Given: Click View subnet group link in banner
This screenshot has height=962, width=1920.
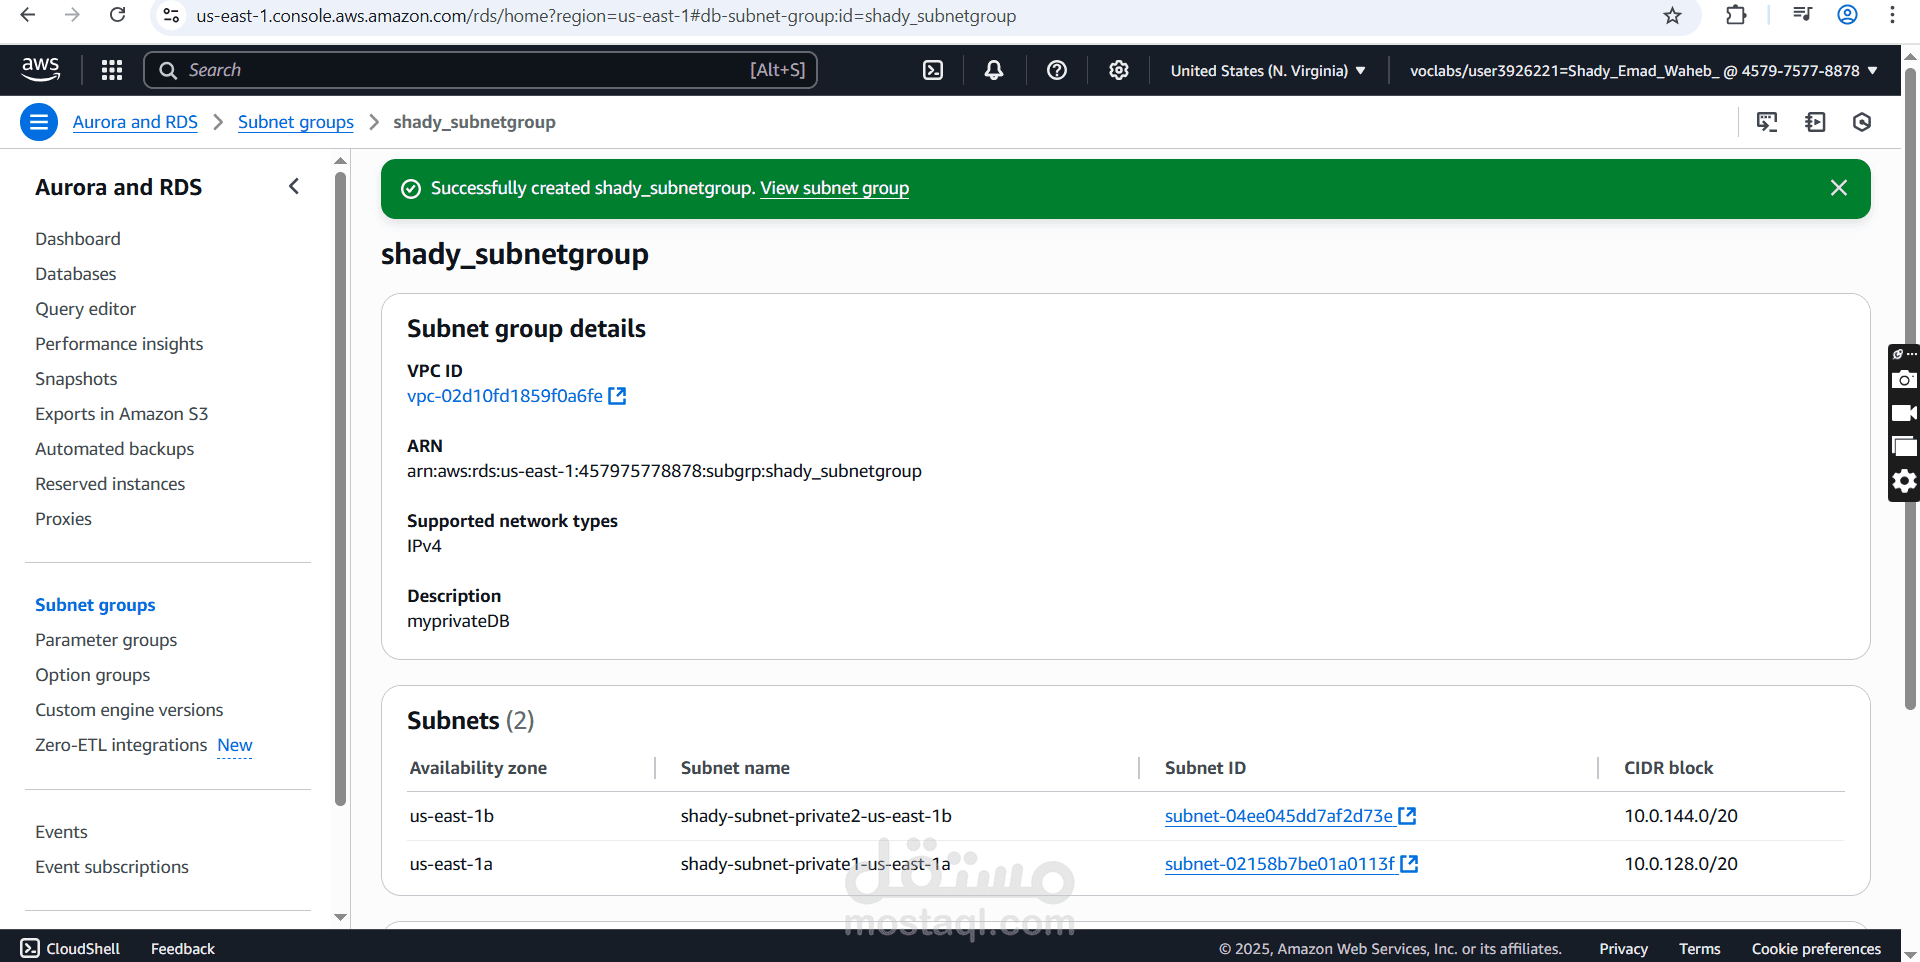Looking at the screenshot, I should point(834,188).
